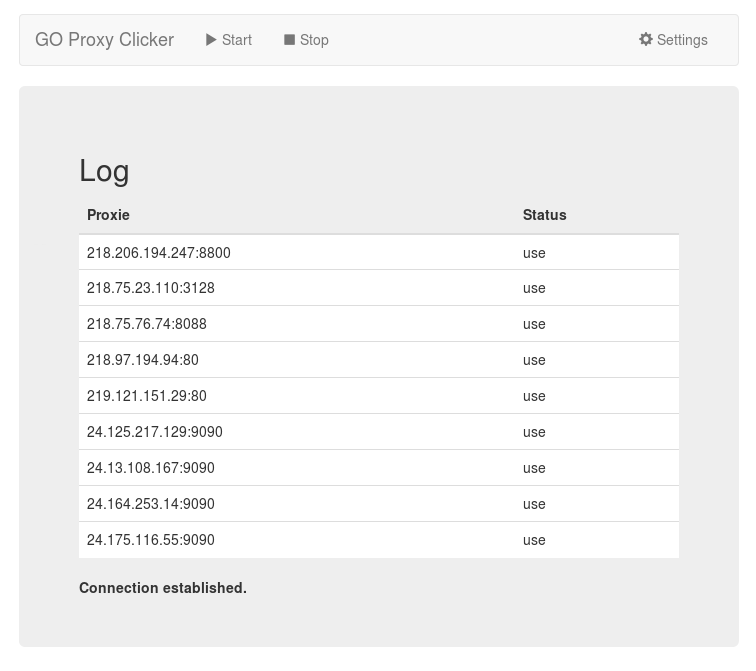Click the Start play icon
756x671 pixels.
coord(211,40)
